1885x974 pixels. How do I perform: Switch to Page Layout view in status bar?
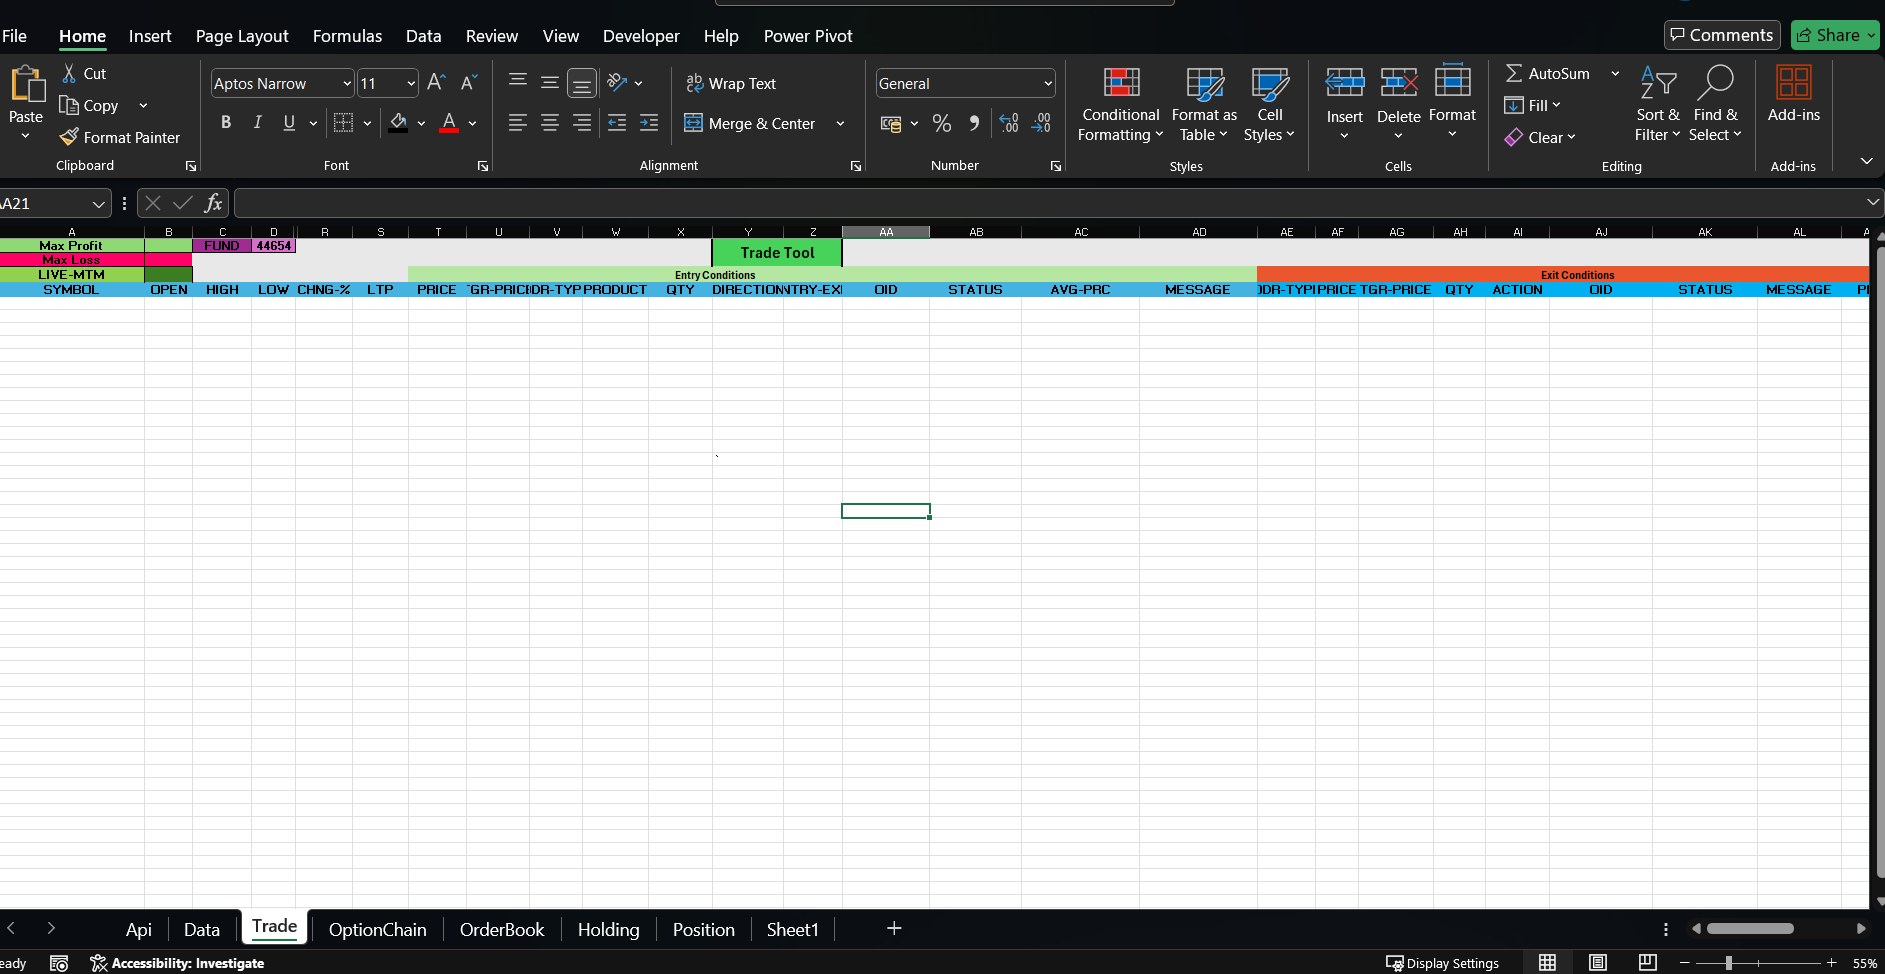pyautogui.click(x=1598, y=962)
